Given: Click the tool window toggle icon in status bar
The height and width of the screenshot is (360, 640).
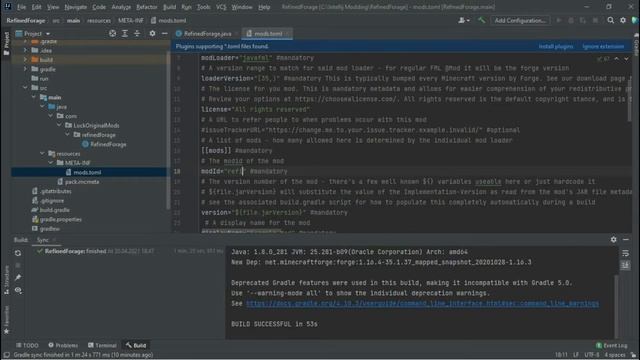Looking at the screenshot, I should point(6,355).
